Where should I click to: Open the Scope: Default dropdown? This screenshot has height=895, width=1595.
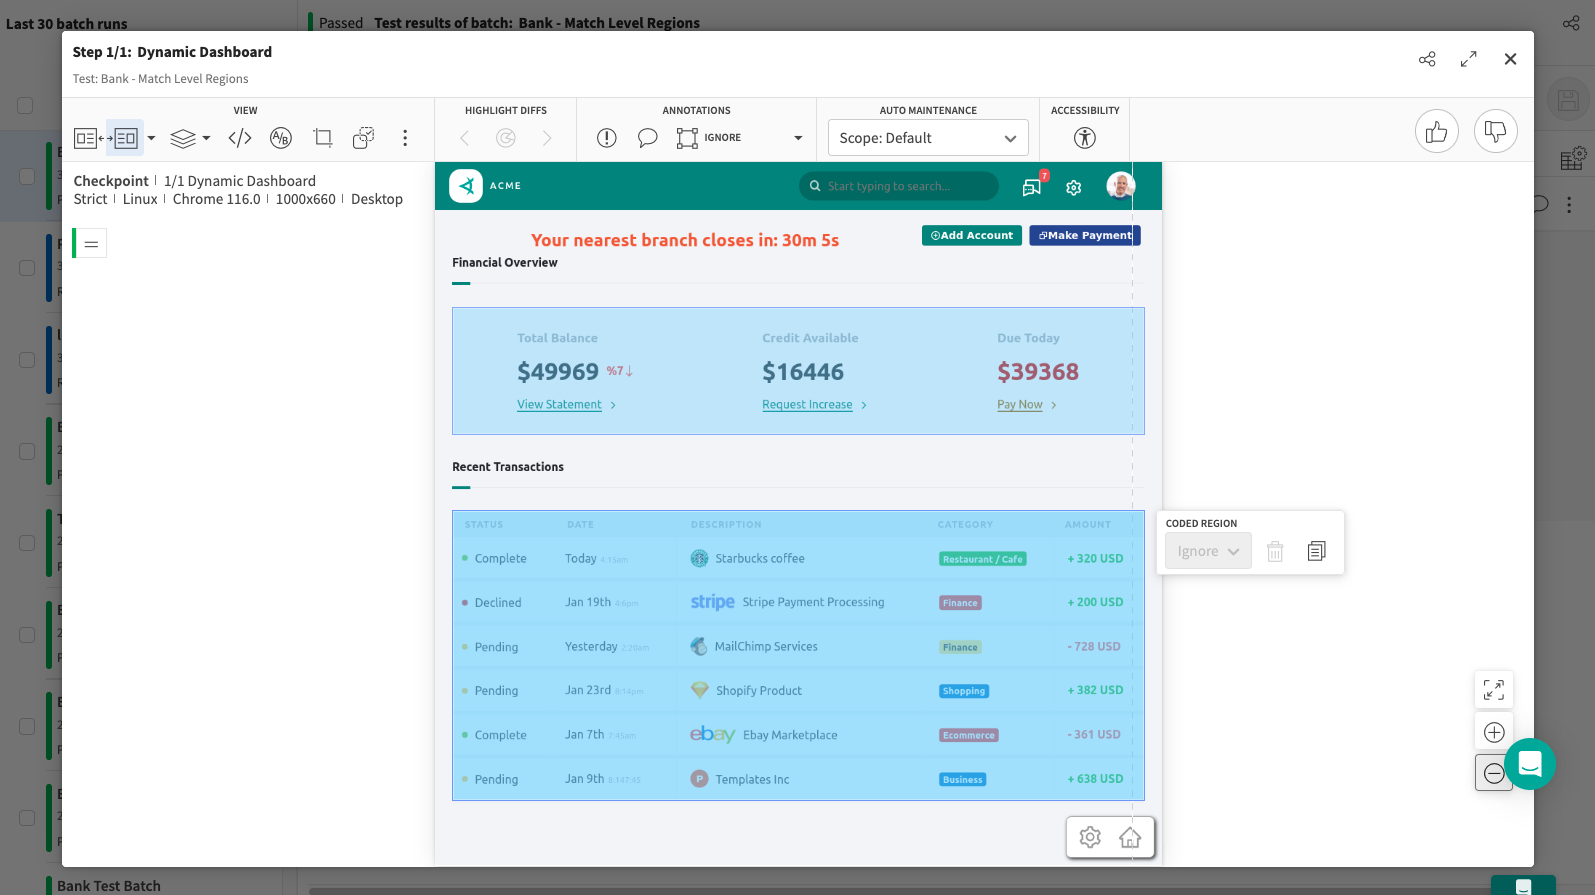tap(927, 138)
